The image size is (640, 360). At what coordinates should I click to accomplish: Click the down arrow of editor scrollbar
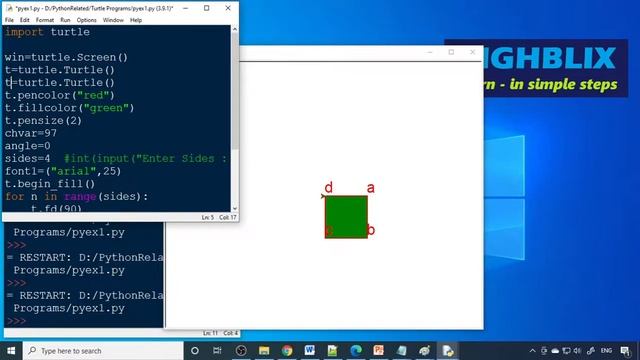click(234, 208)
